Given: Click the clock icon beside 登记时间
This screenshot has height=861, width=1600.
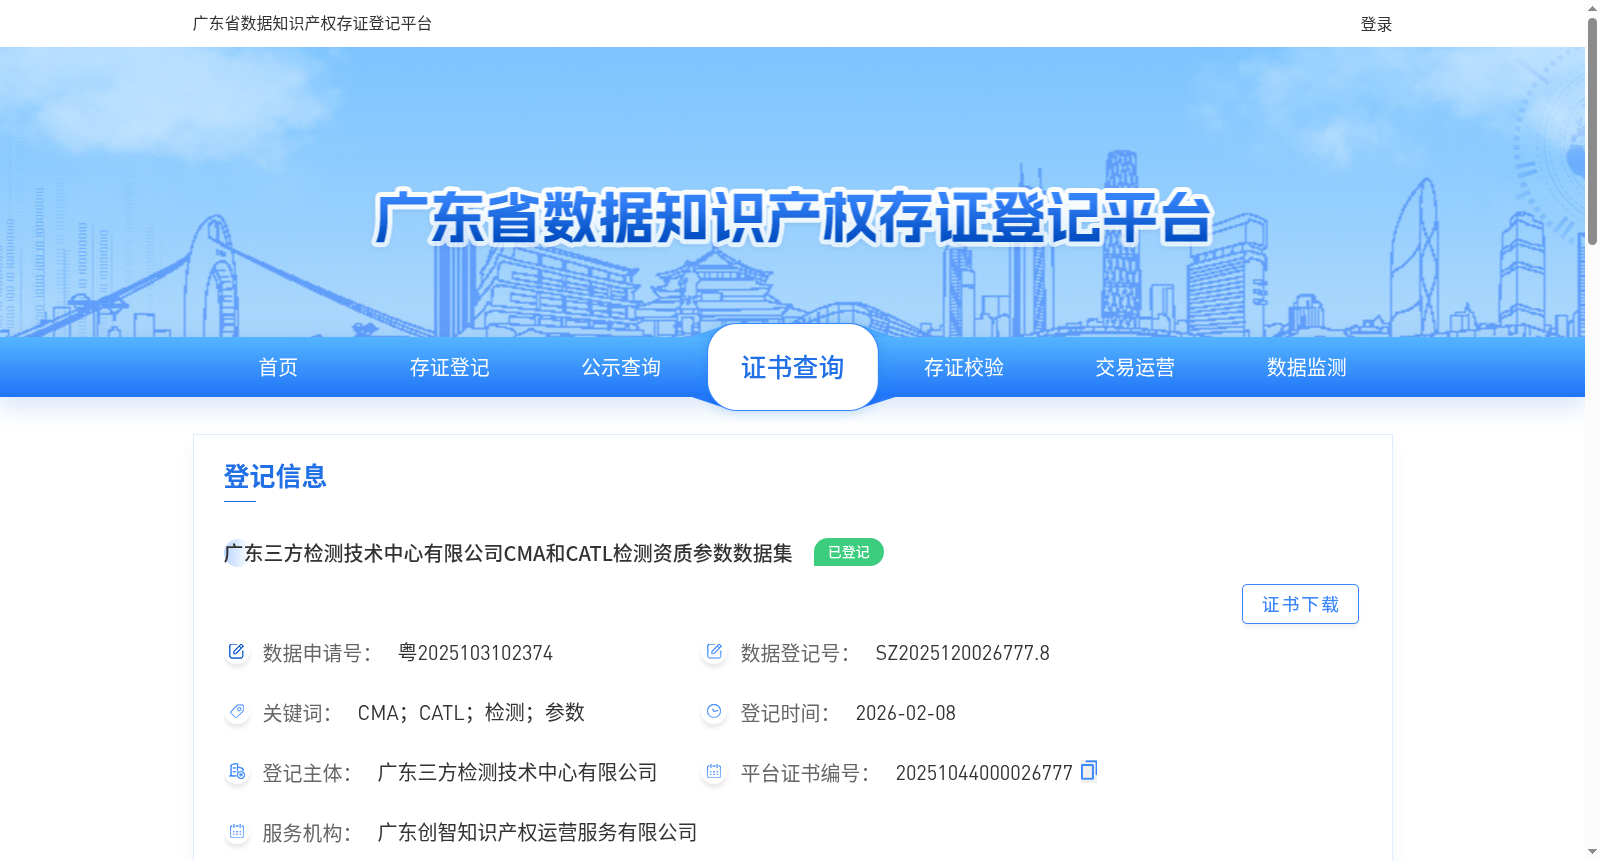Looking at the screenshot, I should (714, 712).
